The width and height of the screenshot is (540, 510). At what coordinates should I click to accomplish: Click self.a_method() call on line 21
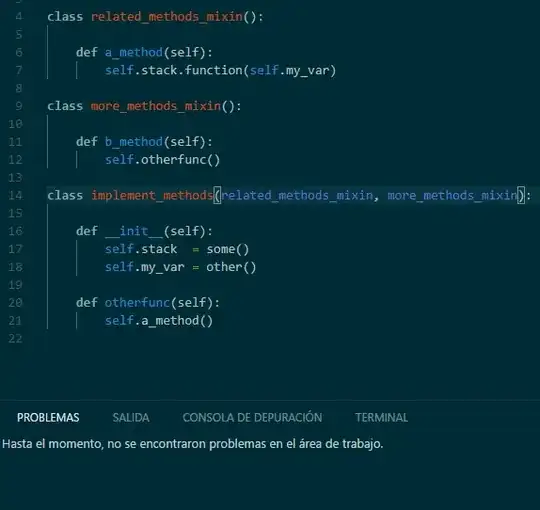coord(159,321)
